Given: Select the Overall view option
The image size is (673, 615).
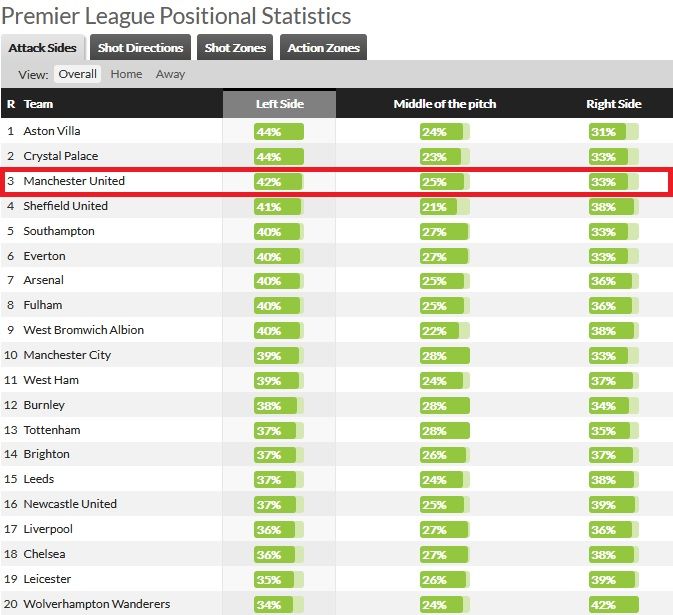Looking at the screenshot, I should click(x=77, y=74).
